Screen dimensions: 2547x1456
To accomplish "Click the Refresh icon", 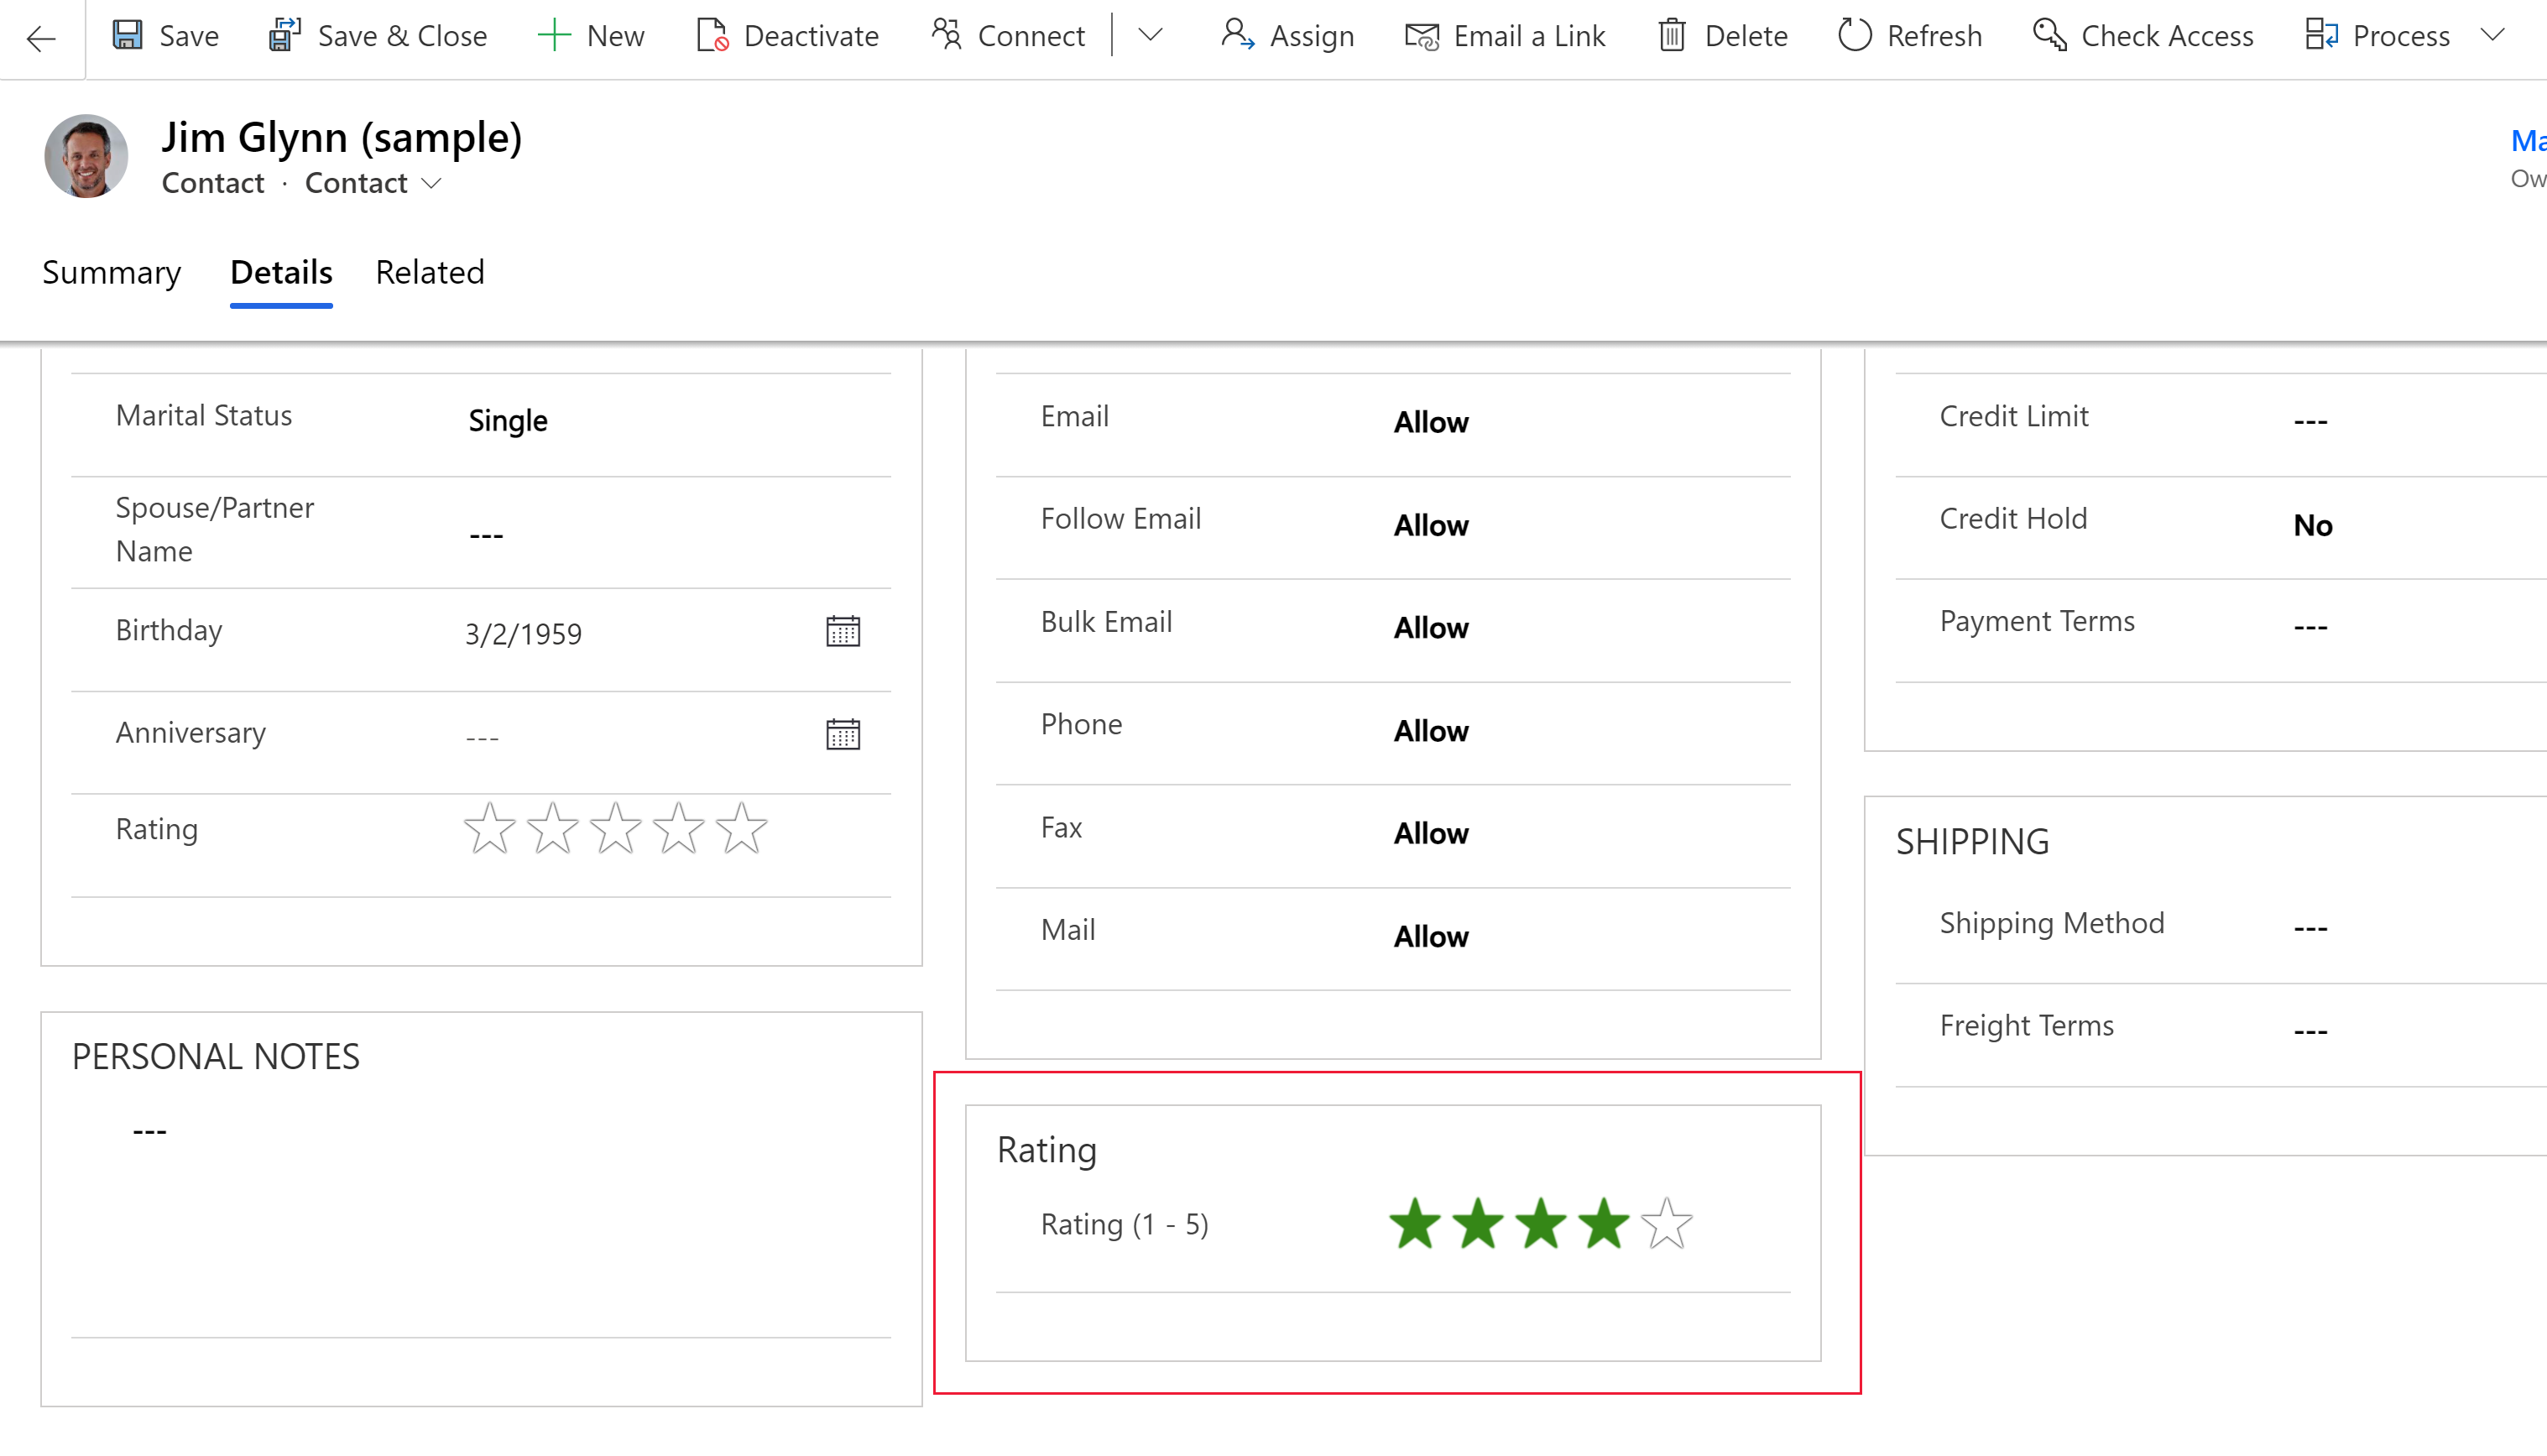I will coord(1852,35).
